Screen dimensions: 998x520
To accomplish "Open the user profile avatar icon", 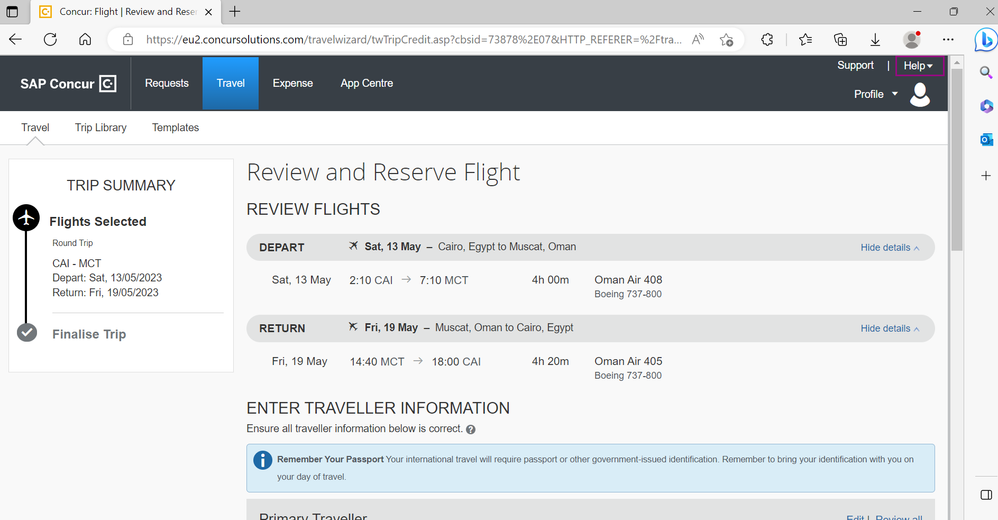I will [920, 94].
